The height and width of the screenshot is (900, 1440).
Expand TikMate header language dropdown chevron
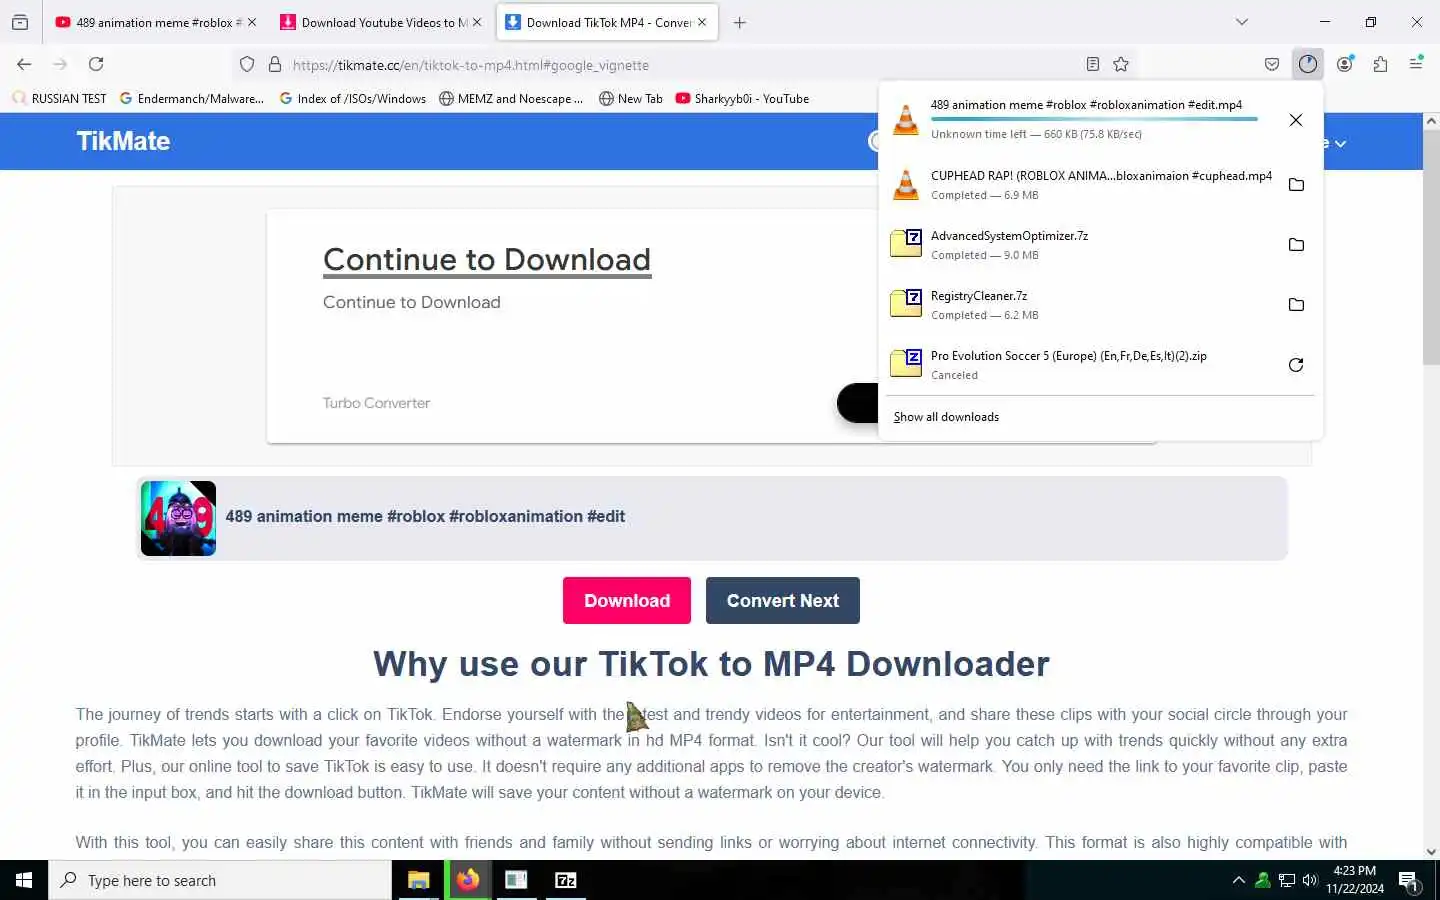(x=1340, y=144)
